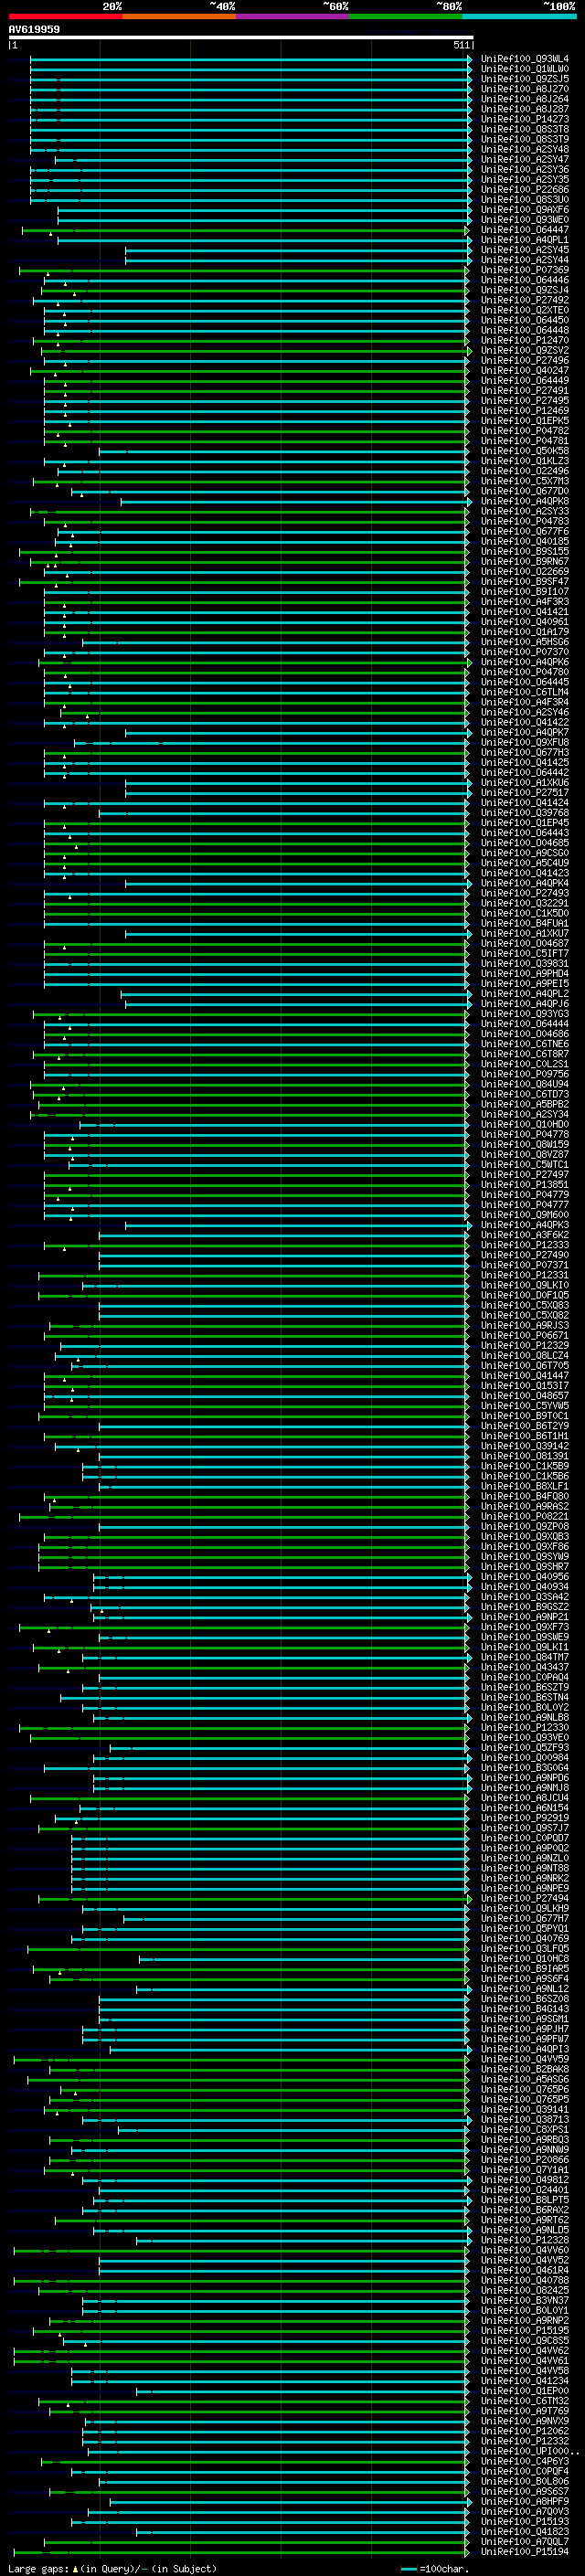
Task: Open hit UniRef100_P14273
Action: coord(524,119)
